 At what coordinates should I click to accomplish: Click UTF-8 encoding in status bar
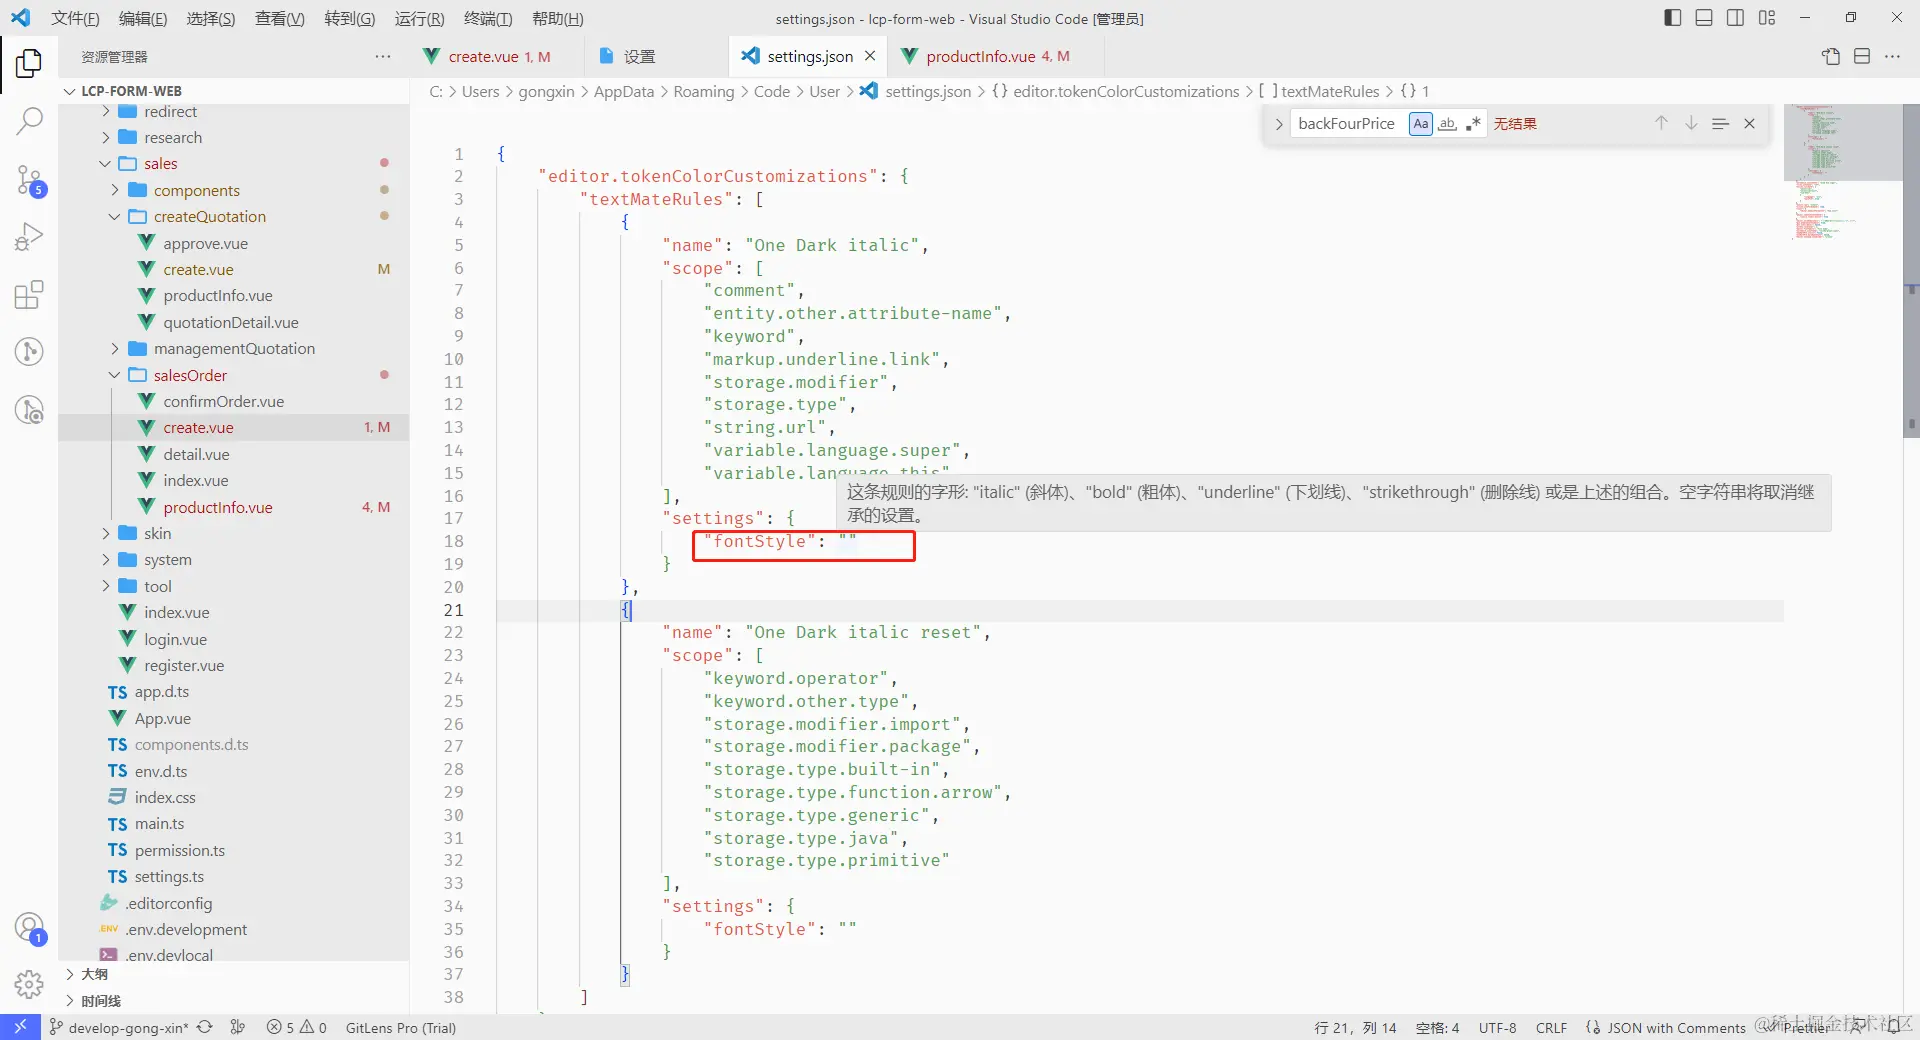pyautogui.click(x=1497, y=1027)
